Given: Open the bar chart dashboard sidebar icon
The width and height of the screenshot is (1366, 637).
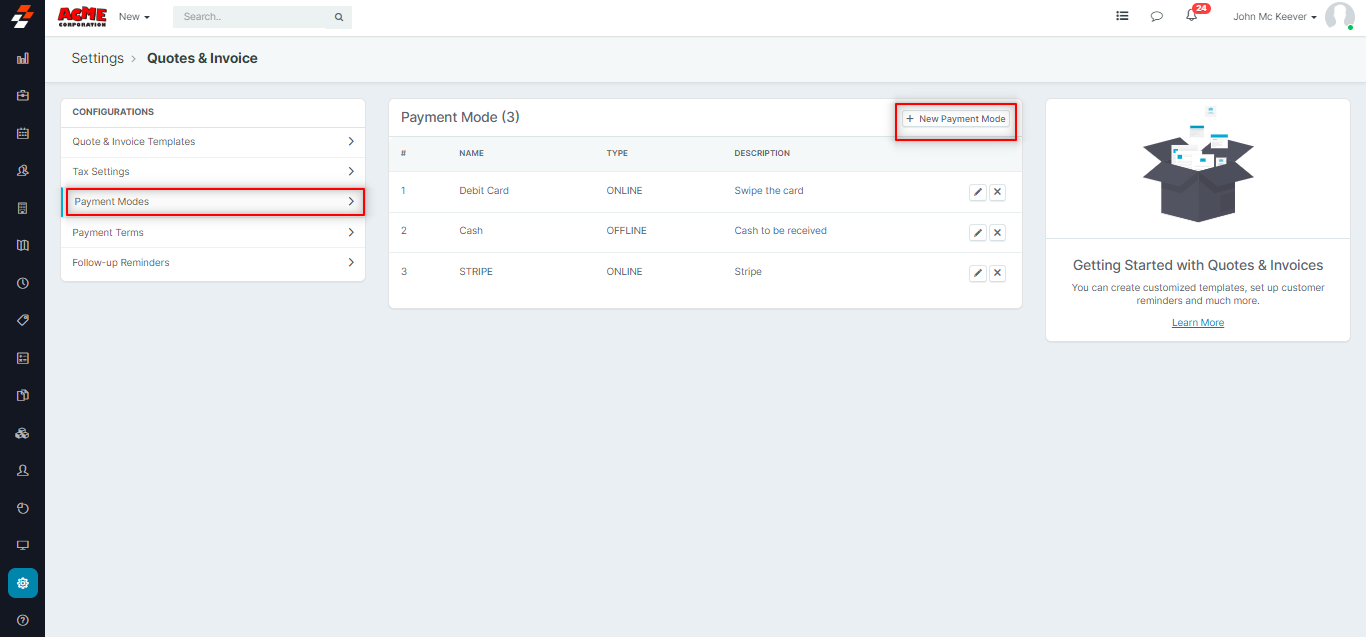Looking at the screenshot, I should coord(23,59).
